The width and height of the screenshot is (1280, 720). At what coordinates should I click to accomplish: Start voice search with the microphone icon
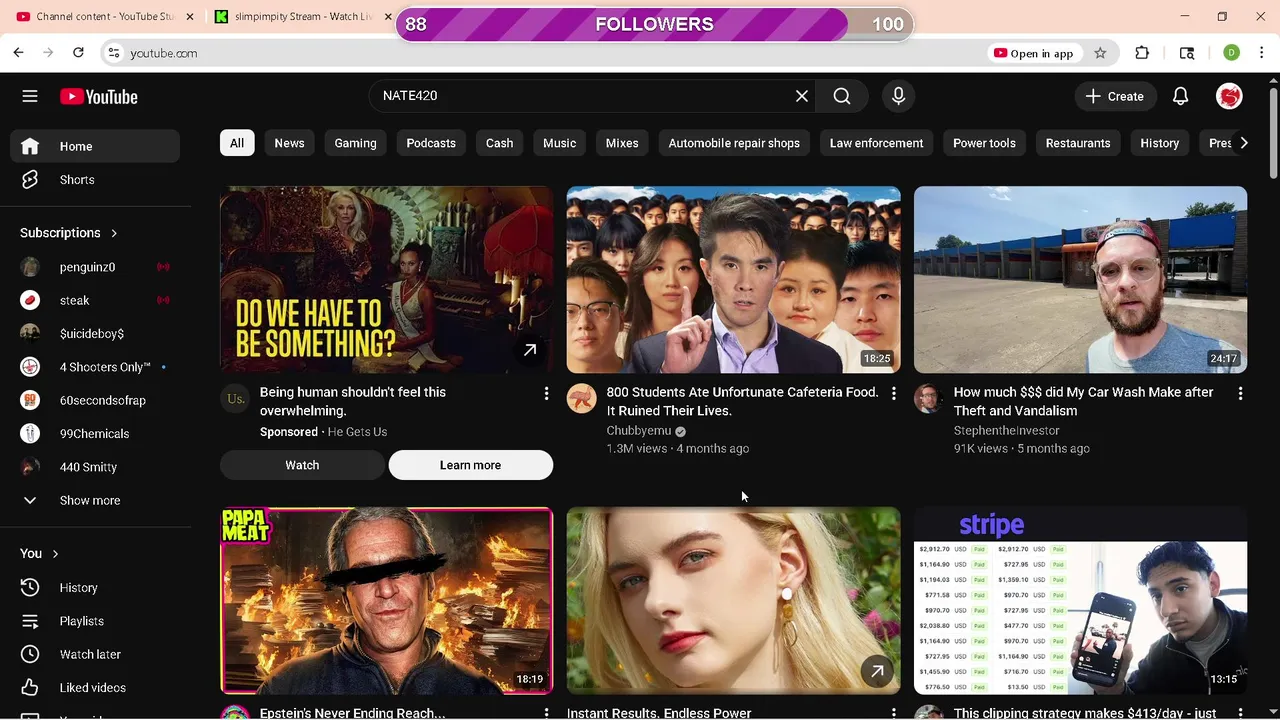point(898,96)
